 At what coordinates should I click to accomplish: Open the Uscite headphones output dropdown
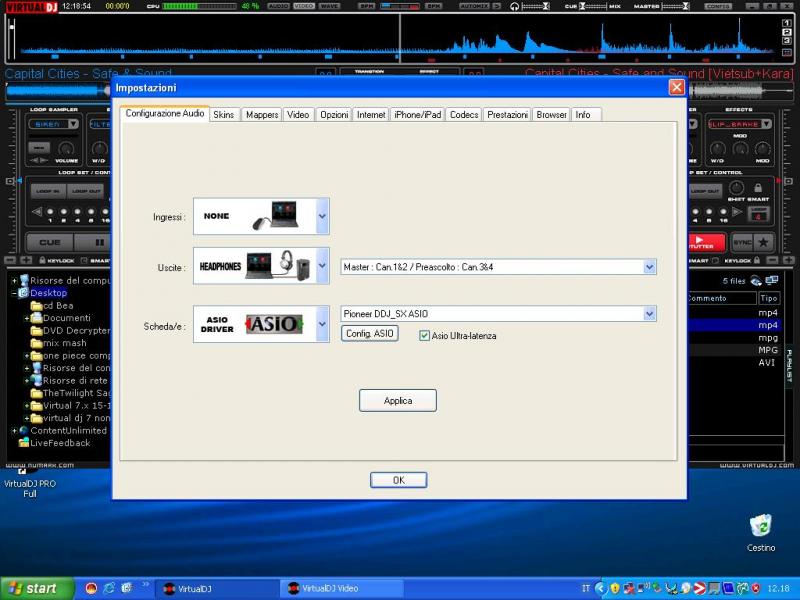(322, 267)
